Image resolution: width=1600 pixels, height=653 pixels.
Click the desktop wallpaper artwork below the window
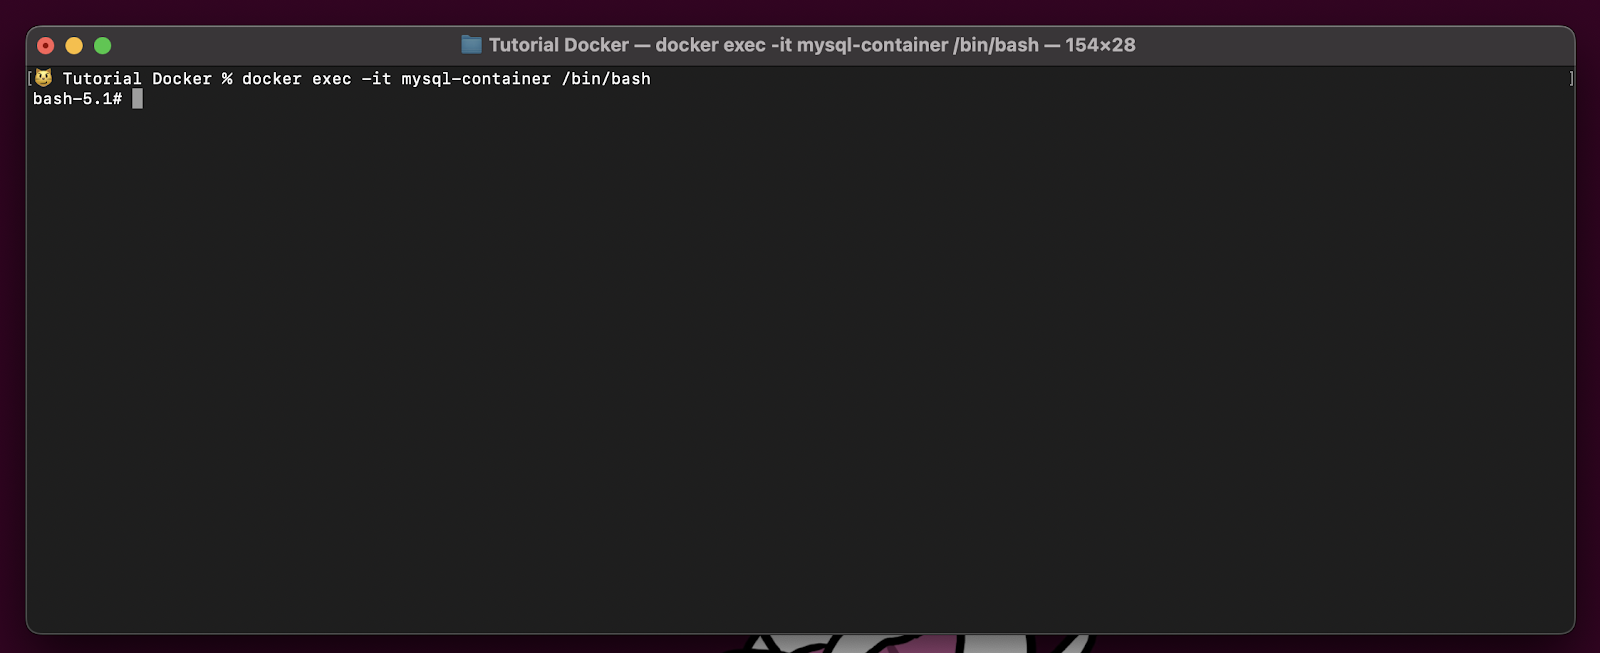[910, 643]
